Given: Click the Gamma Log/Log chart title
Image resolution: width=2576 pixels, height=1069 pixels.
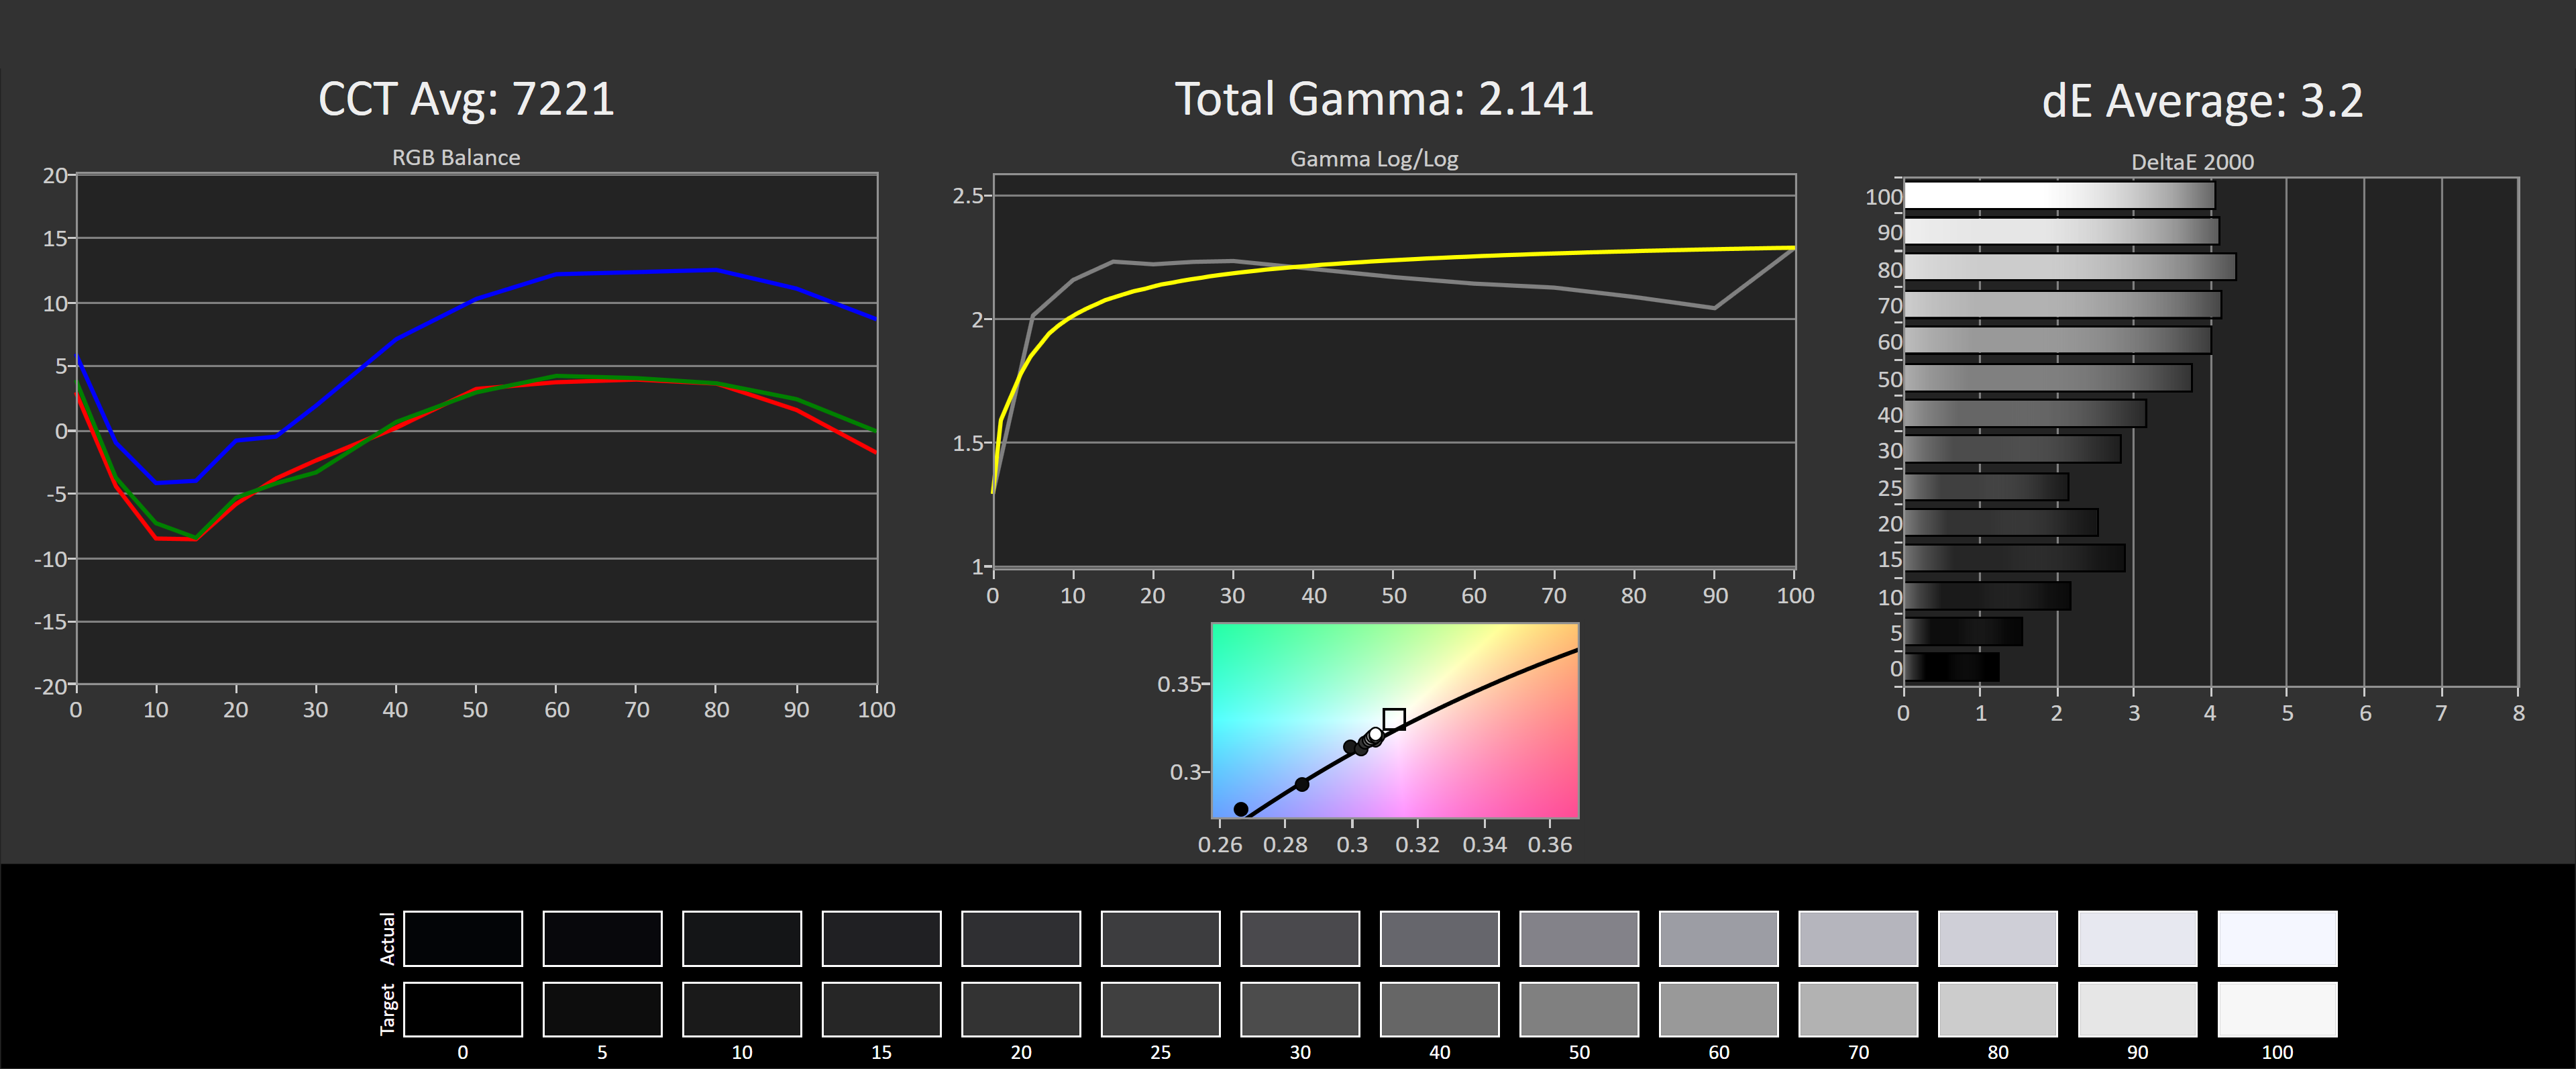Looking at the screenshot, I should tap(1374, 158).
